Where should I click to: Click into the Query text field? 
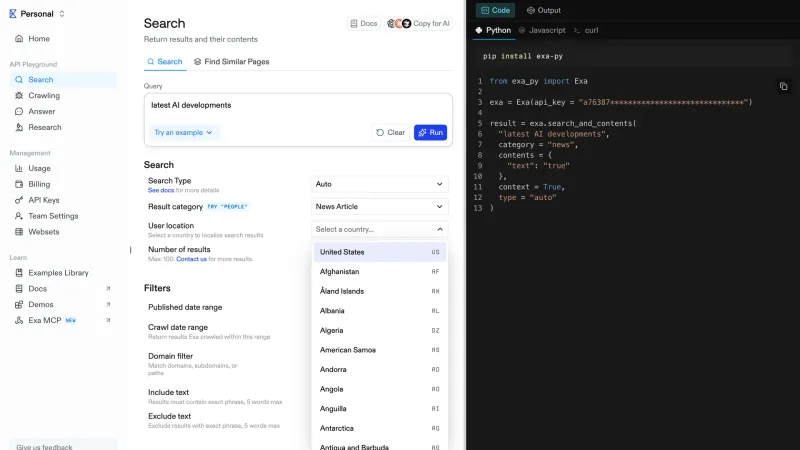coord(298,106)
